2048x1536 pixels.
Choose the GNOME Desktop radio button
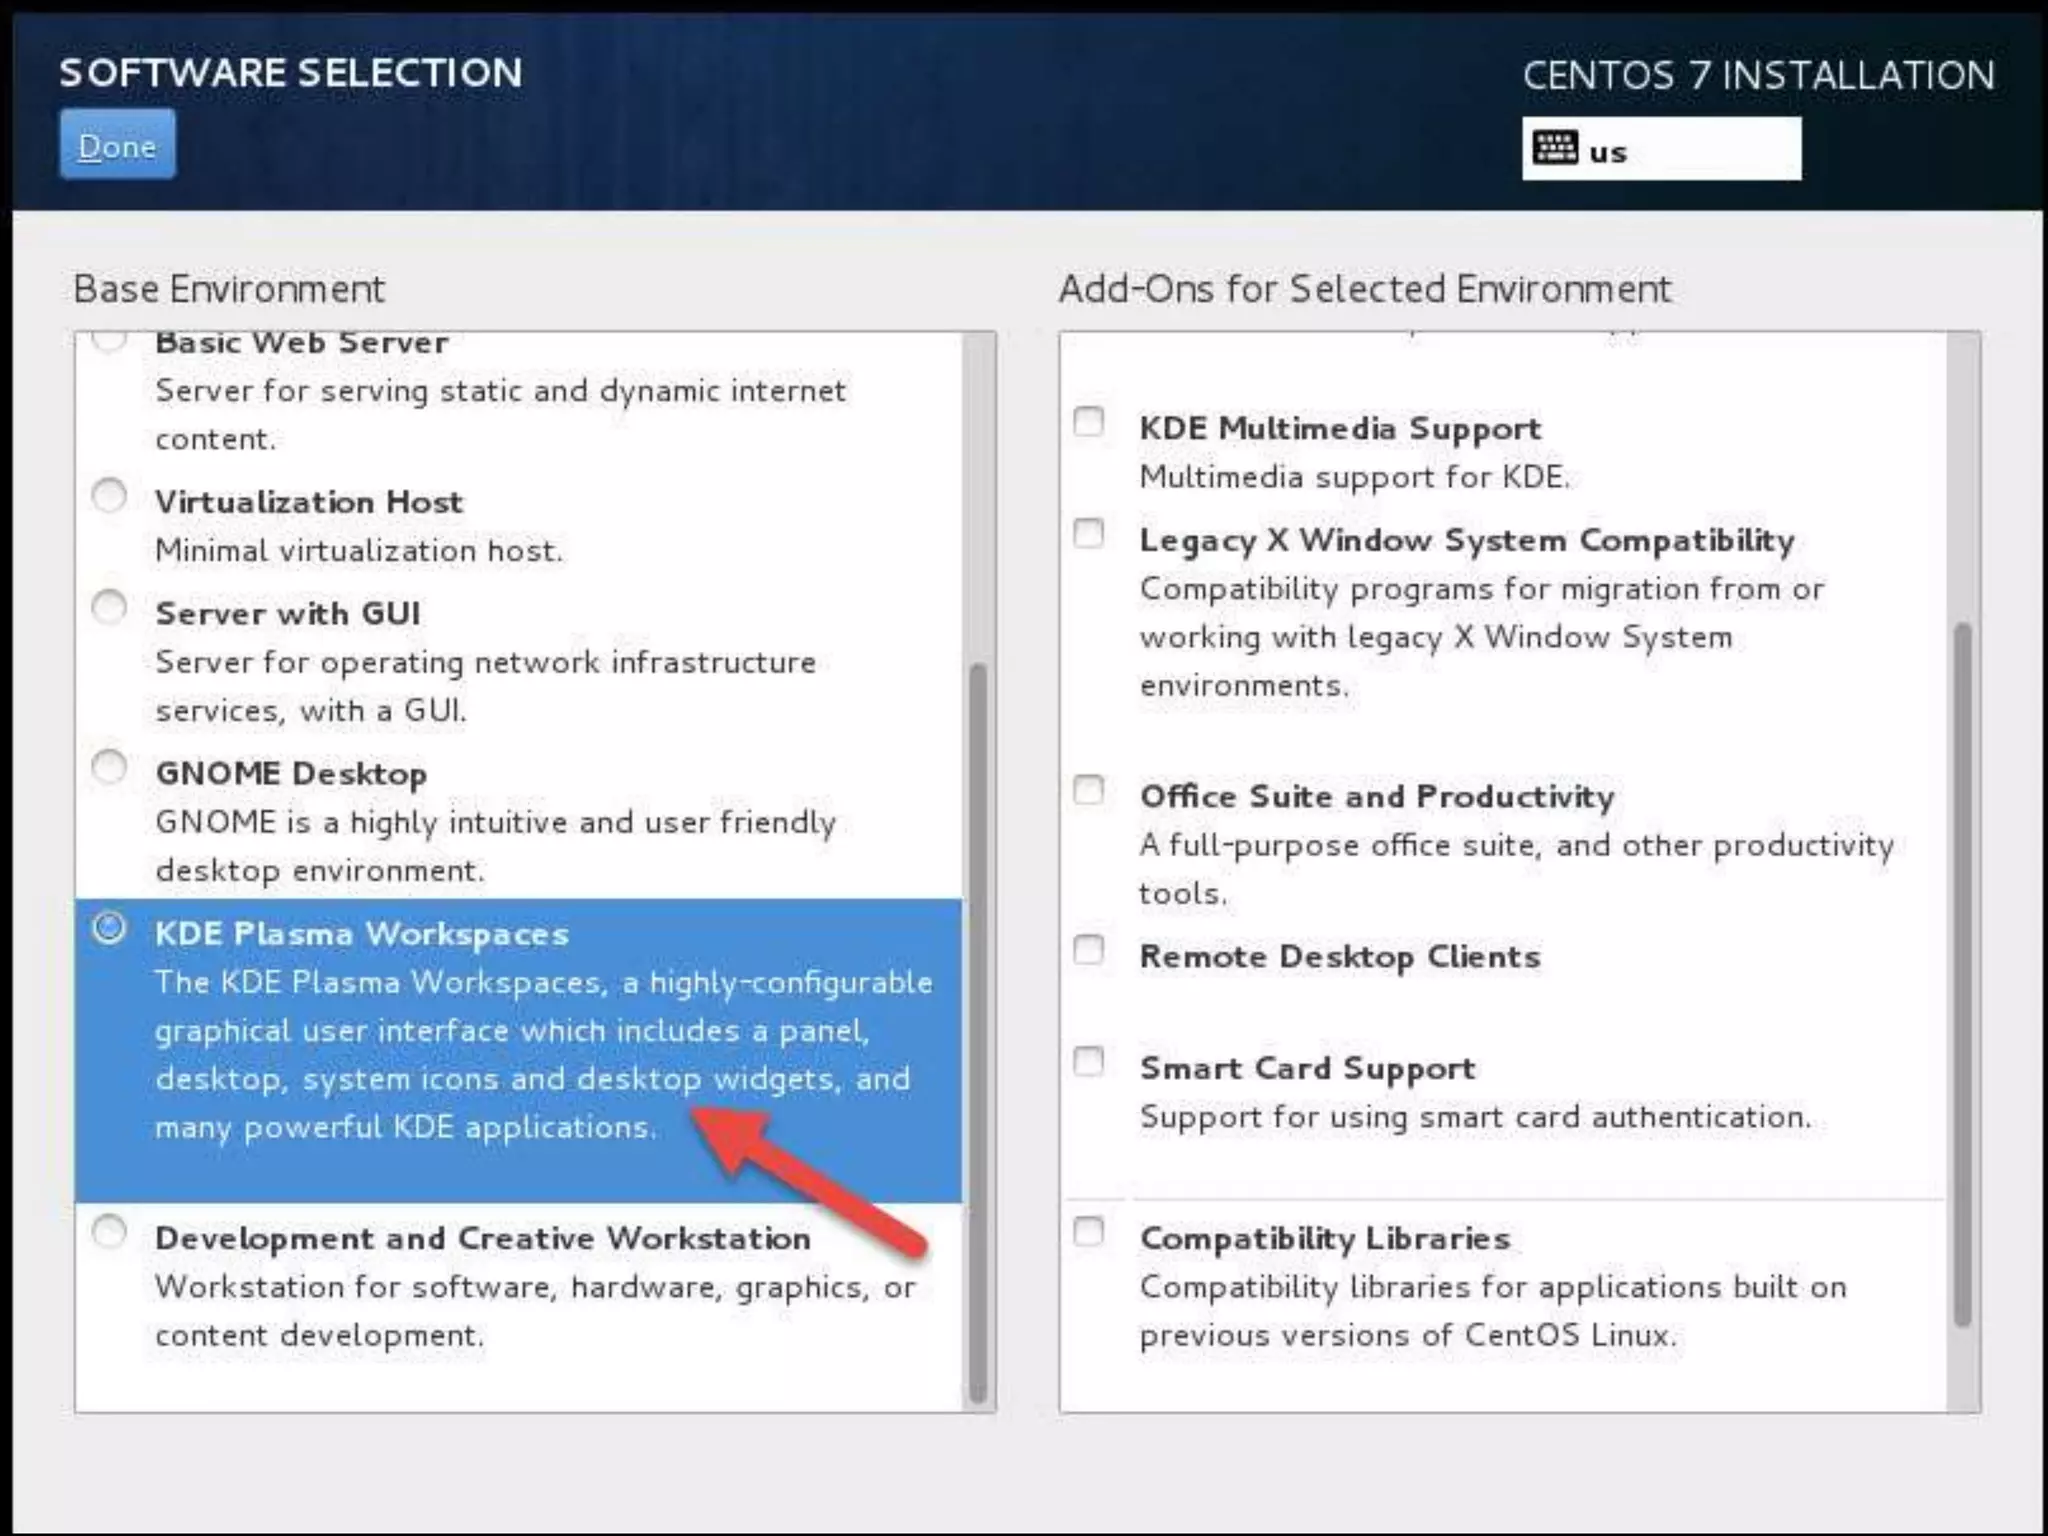coord(109,768)
